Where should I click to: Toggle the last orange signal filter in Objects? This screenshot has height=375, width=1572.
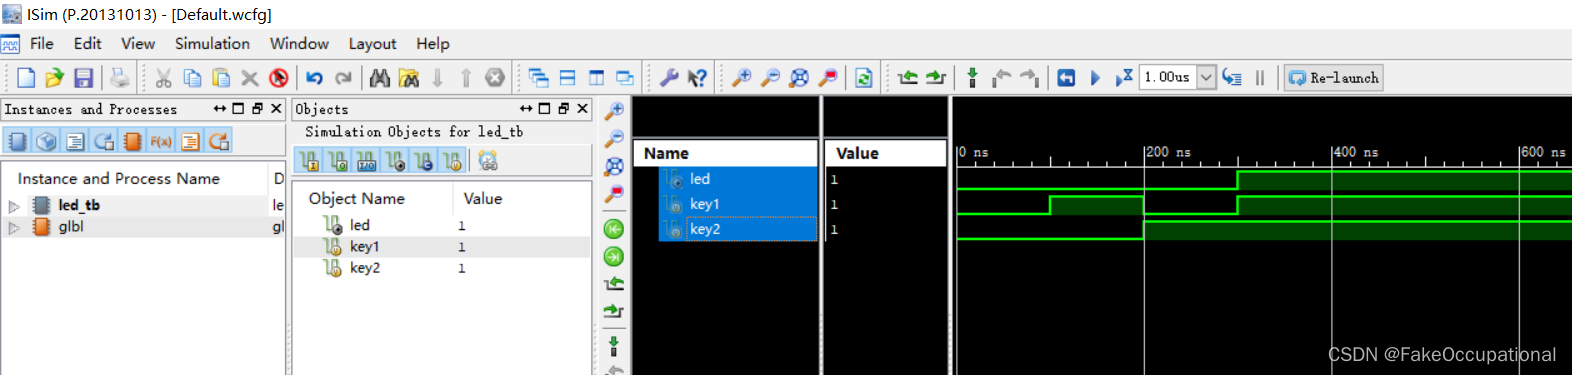point(453,161)
